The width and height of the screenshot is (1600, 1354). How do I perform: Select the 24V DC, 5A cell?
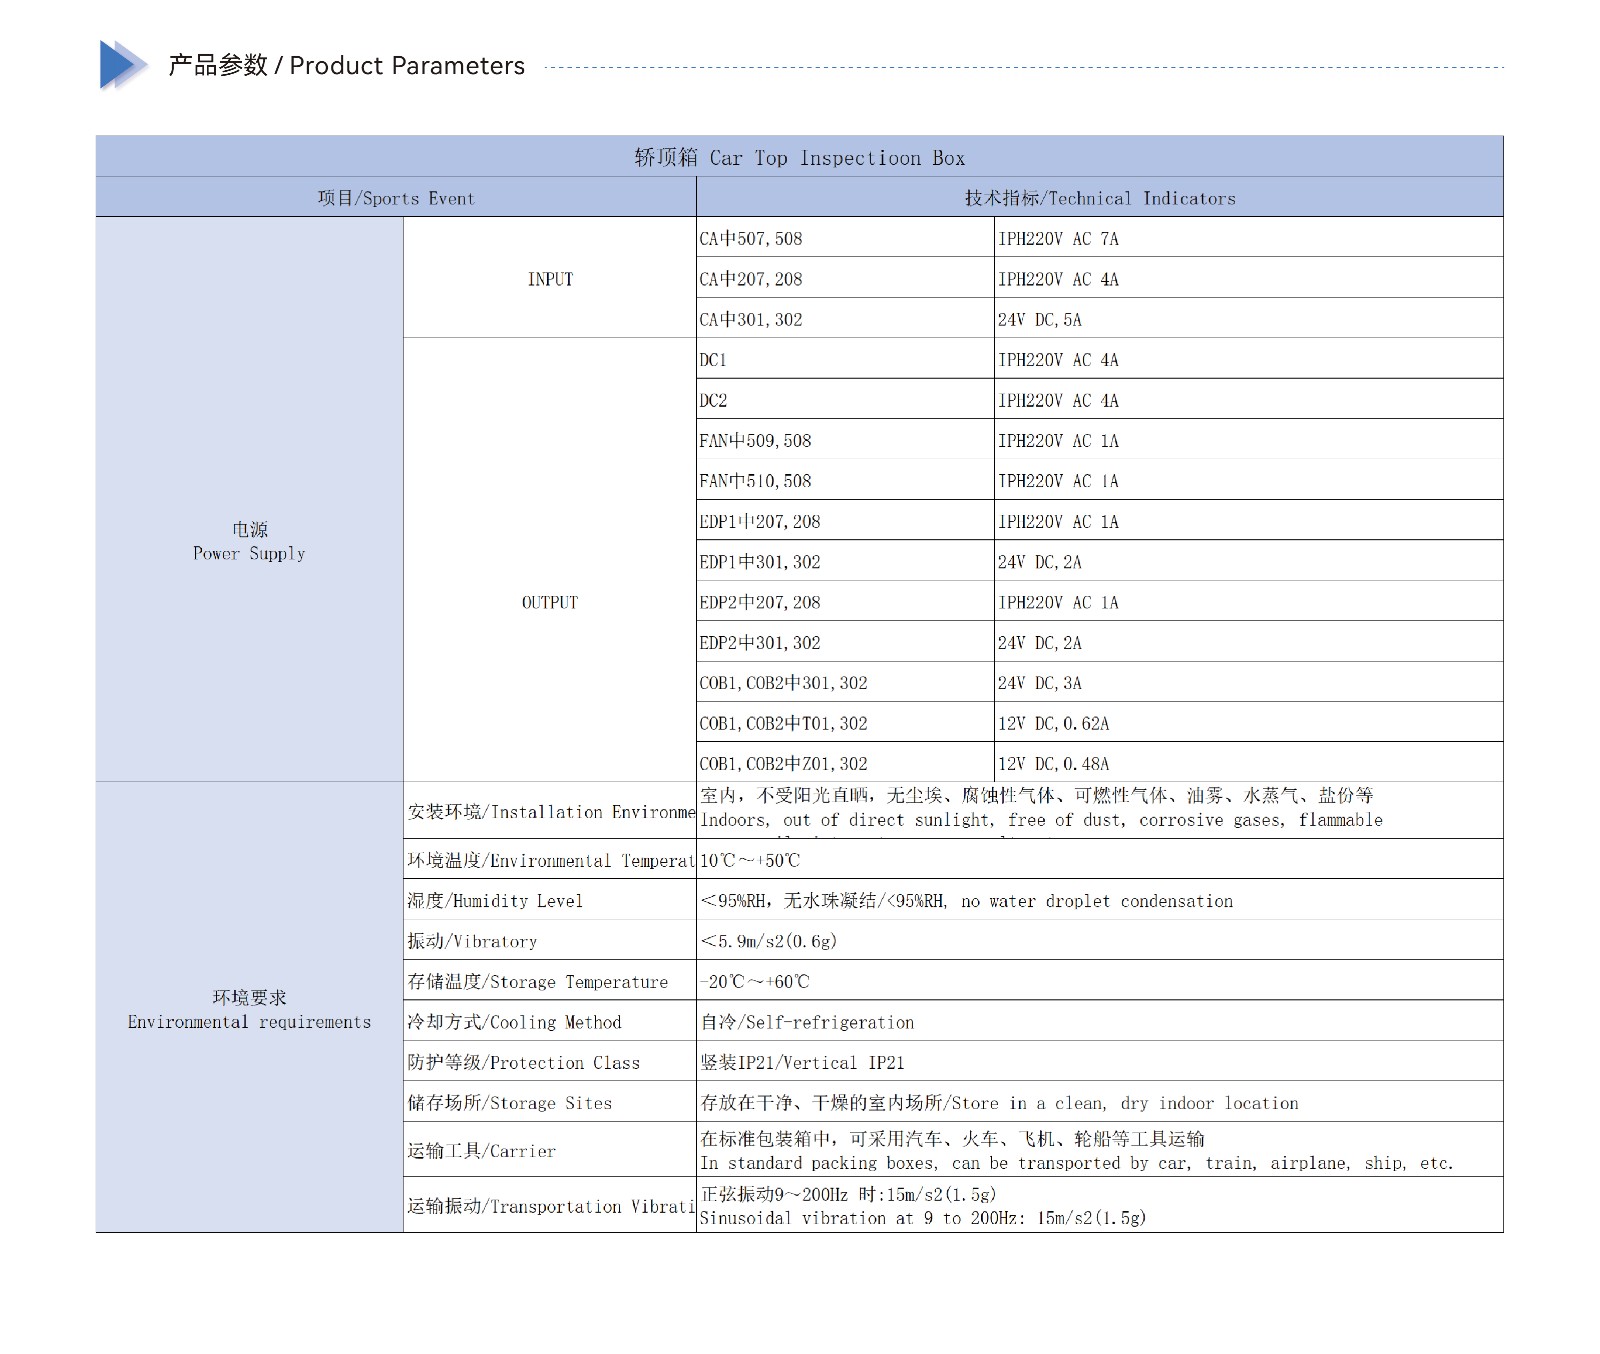(x=1040, y=320)
